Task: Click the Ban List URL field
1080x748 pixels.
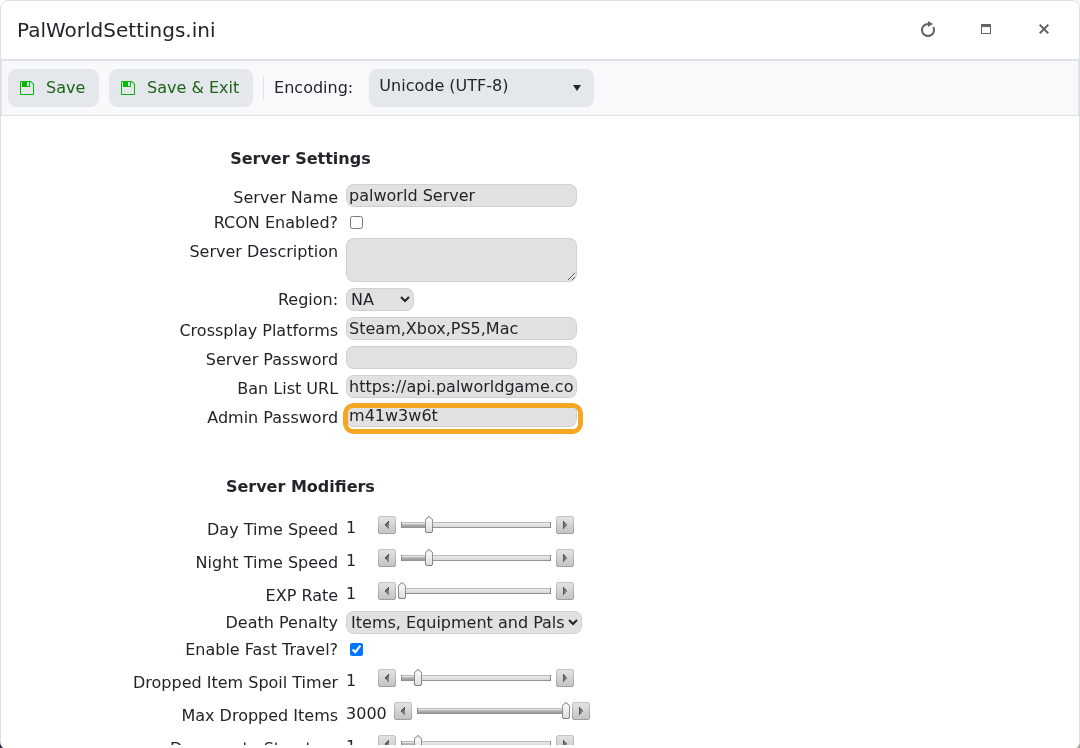Action: tap(461, 386)
